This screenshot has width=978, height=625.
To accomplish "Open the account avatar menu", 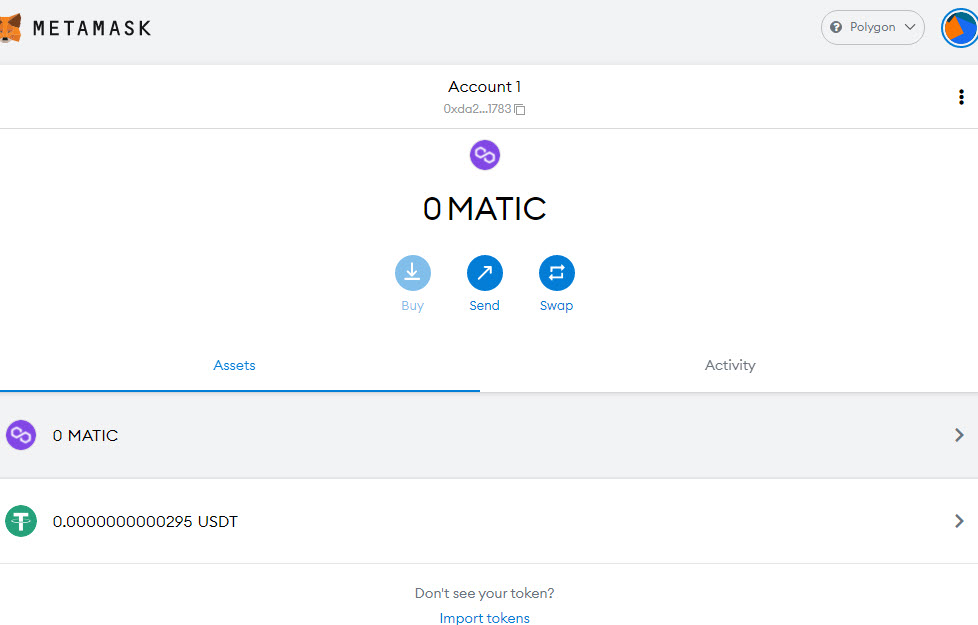I will pyautogui.click(x=959, y=28).
